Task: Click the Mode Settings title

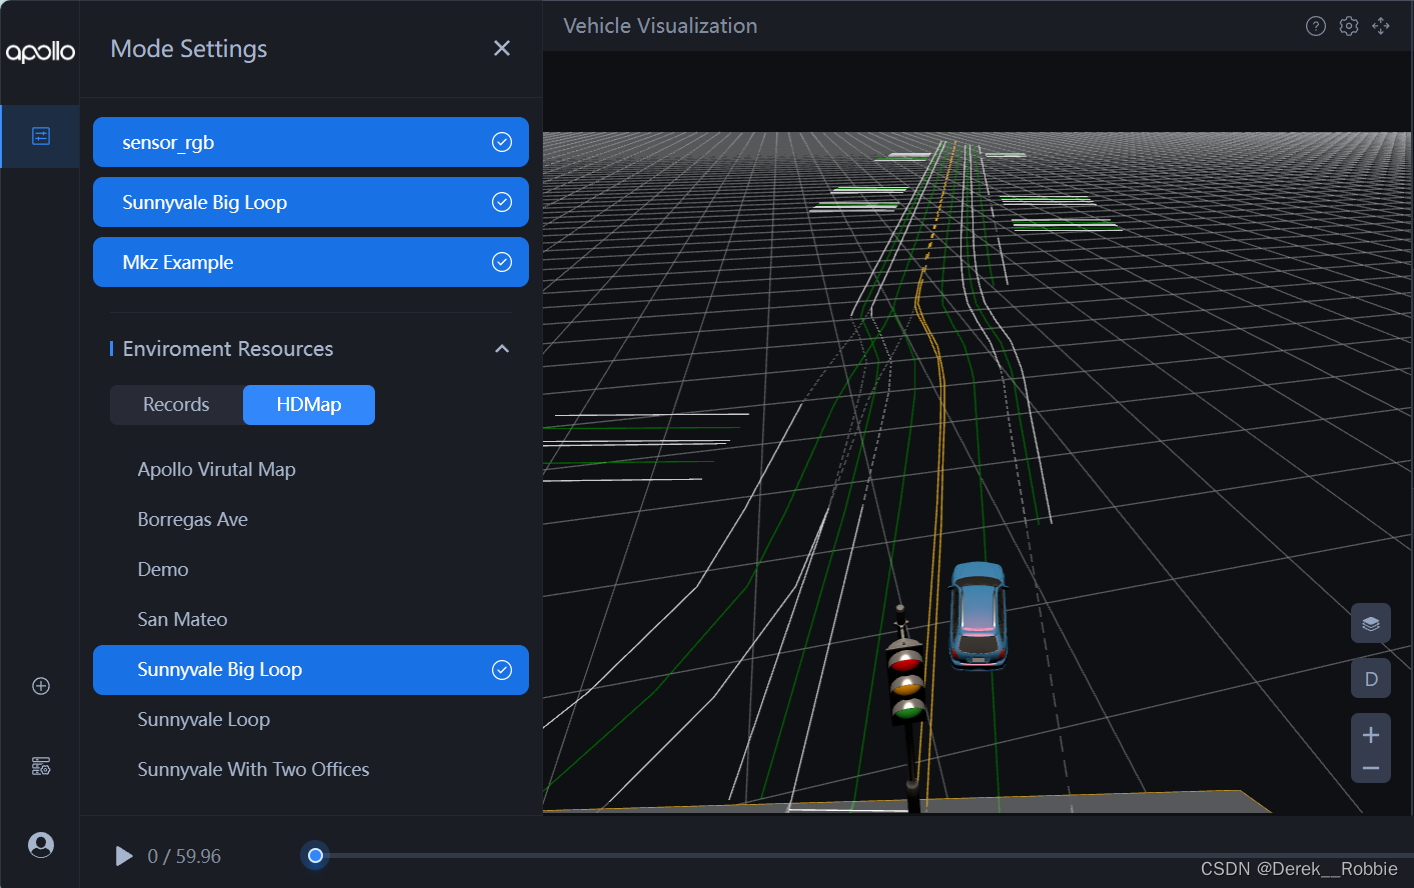Action: click(189, 49)
